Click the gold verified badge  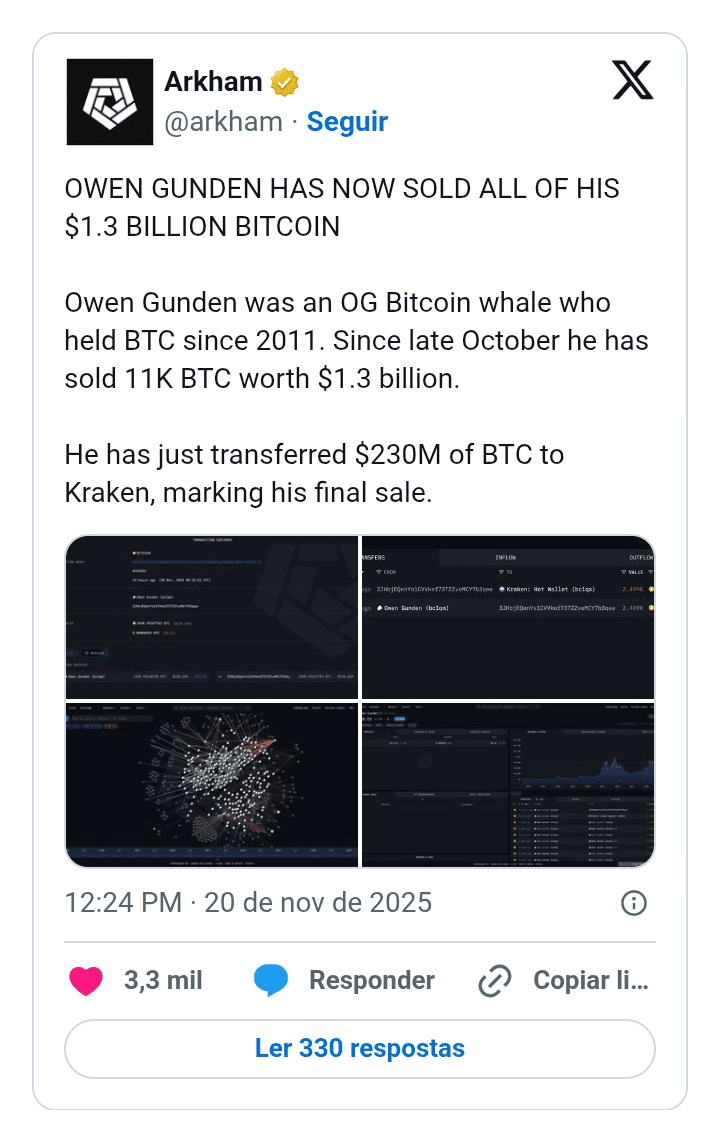coord(285,83)
